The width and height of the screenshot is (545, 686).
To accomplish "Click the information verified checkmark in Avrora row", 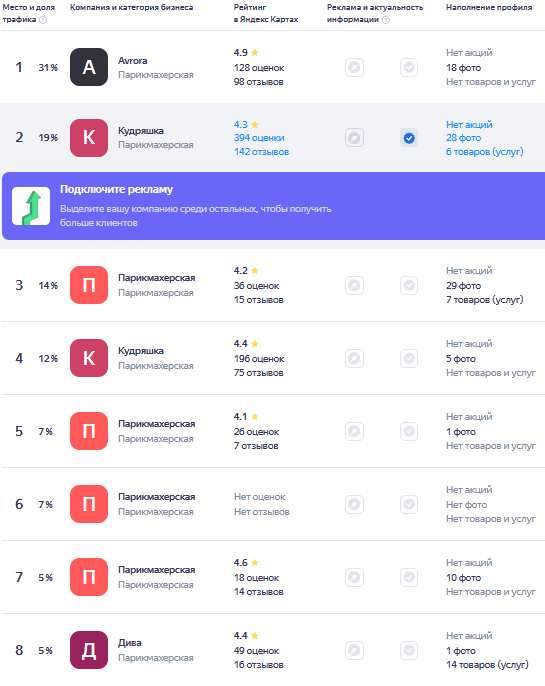I will click(x=409, y=67).
